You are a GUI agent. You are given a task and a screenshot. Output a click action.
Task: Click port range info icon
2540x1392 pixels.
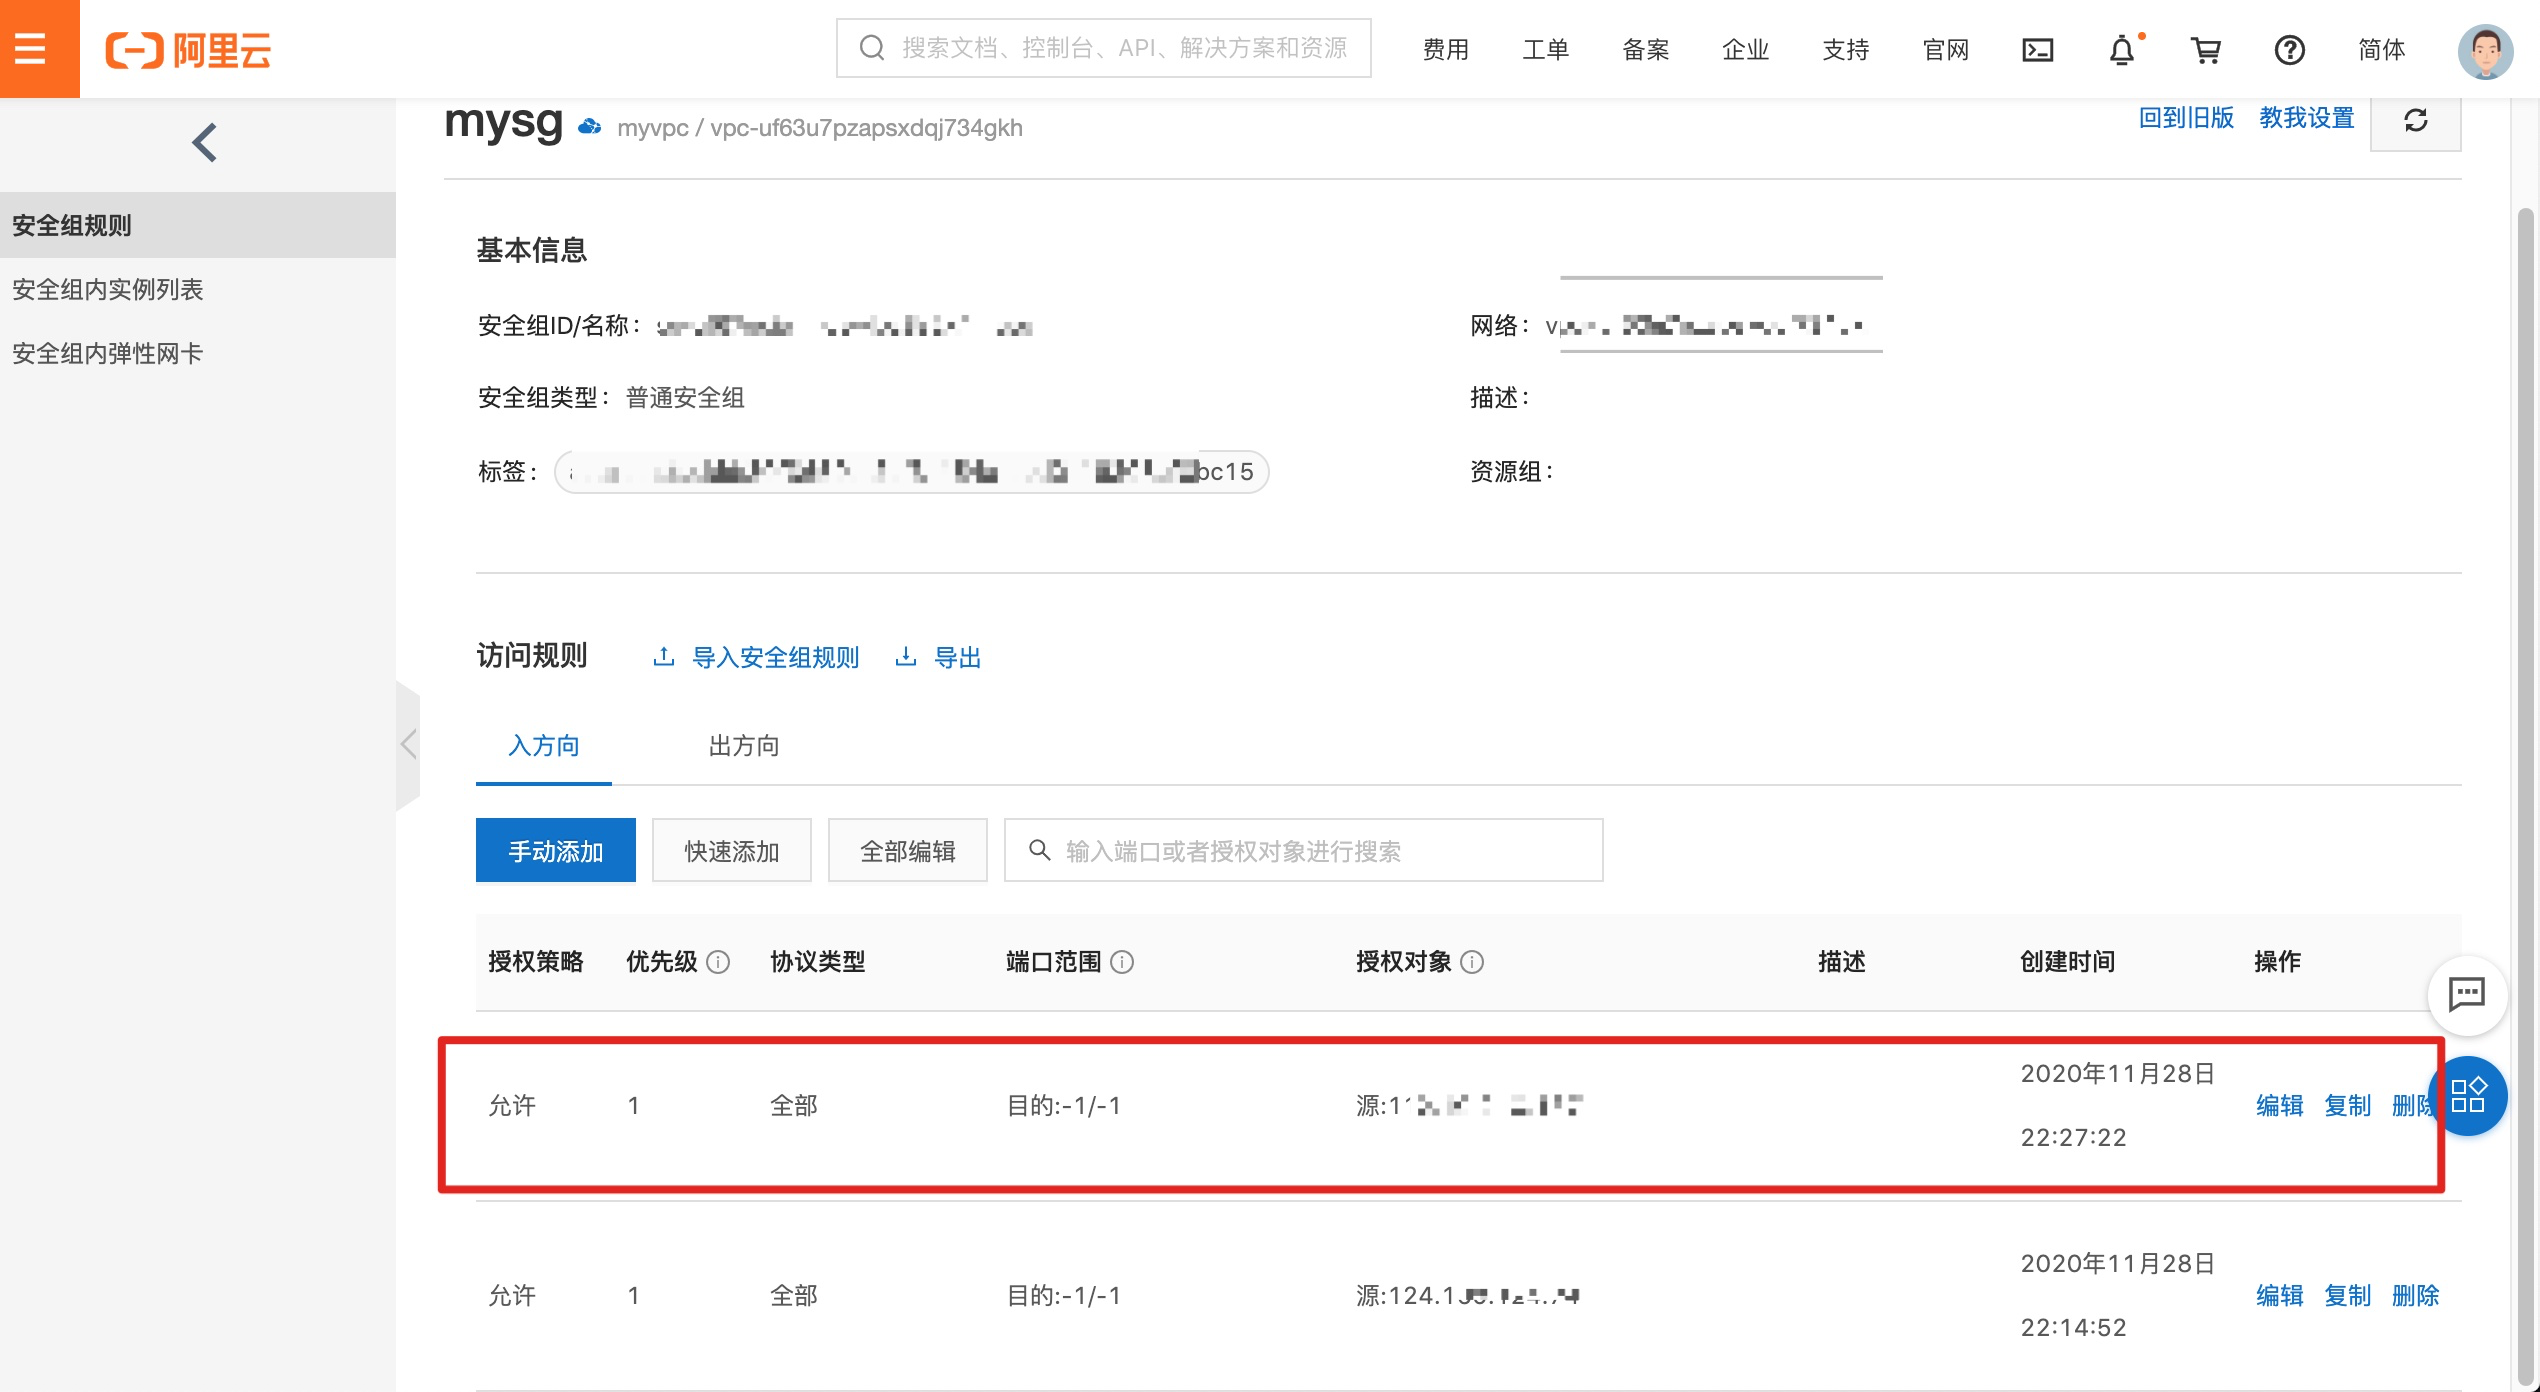tap(1122, 962)
